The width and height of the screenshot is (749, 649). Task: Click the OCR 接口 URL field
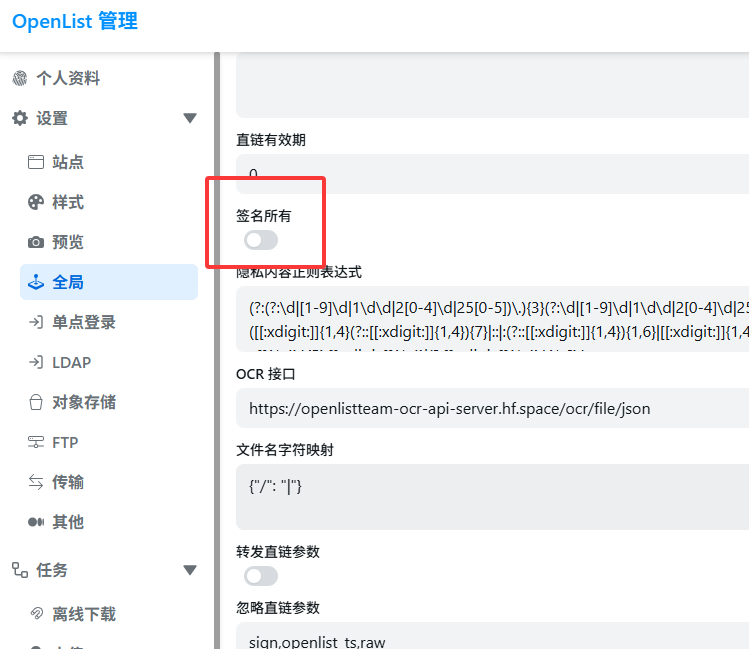[492, 408]
